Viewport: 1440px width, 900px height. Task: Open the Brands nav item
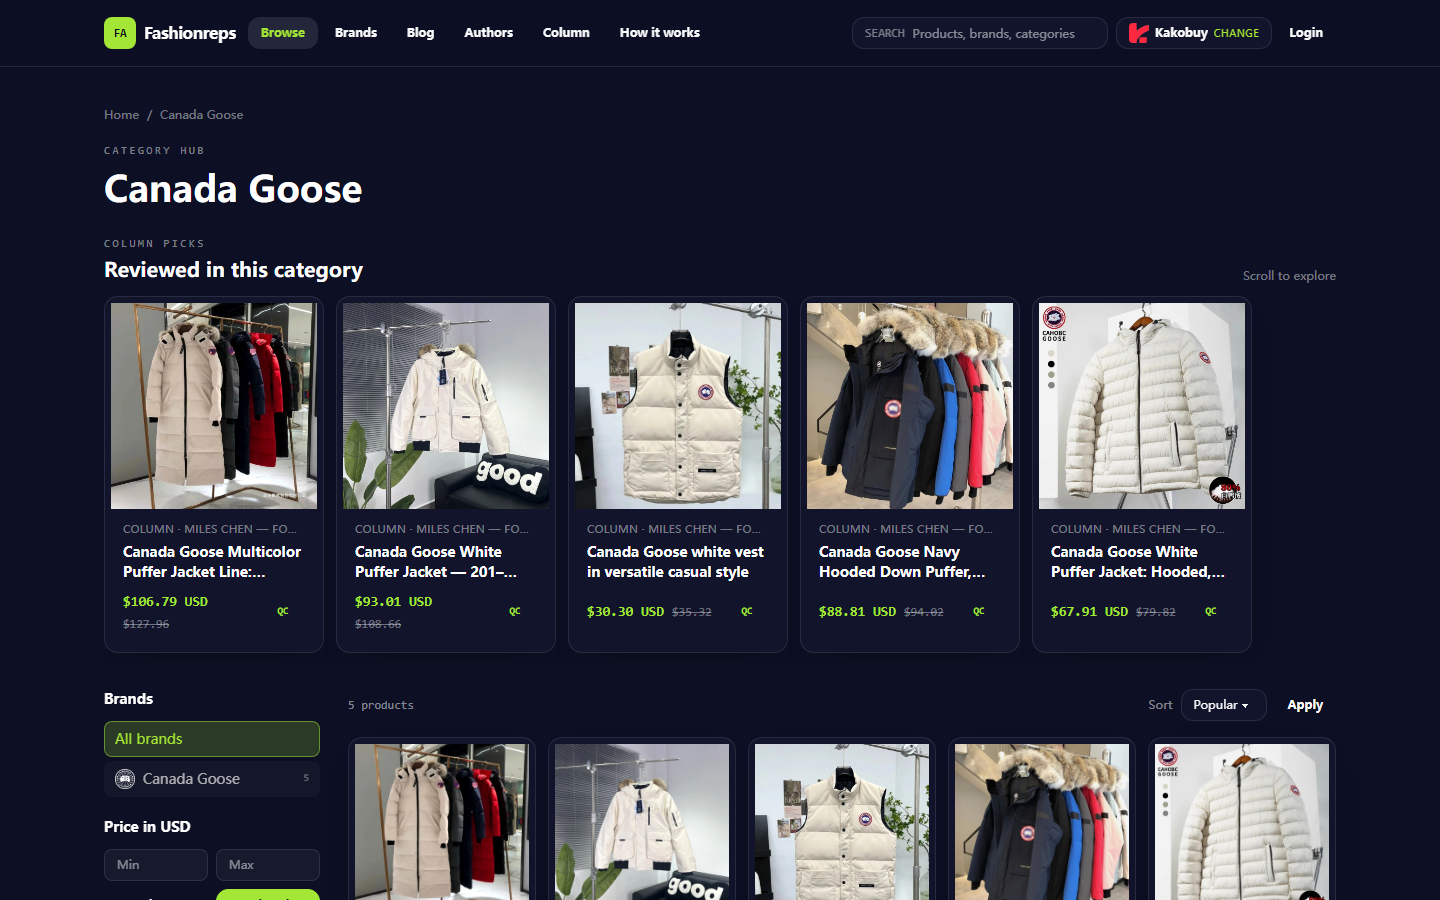[x=356, y=33]
